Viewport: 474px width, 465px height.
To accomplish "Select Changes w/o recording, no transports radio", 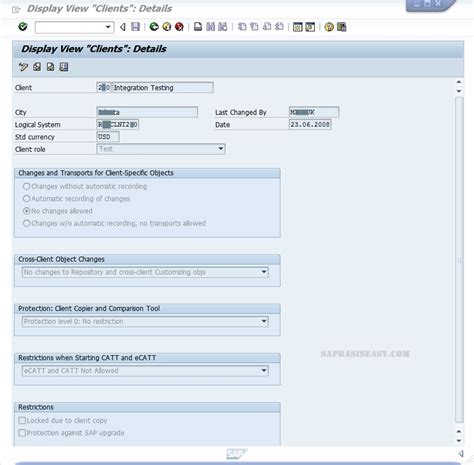I will click(26, 223).
